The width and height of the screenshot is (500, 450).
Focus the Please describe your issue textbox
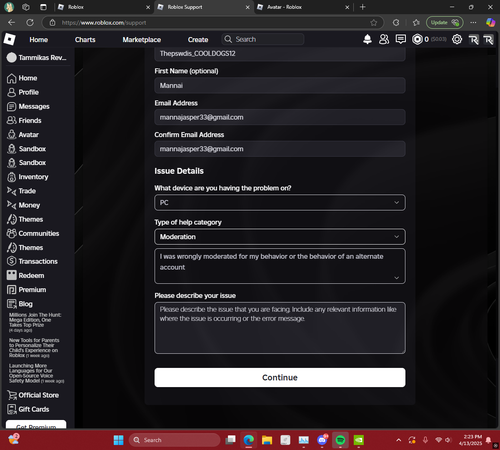pyautogui.click(x=280, y=328)
